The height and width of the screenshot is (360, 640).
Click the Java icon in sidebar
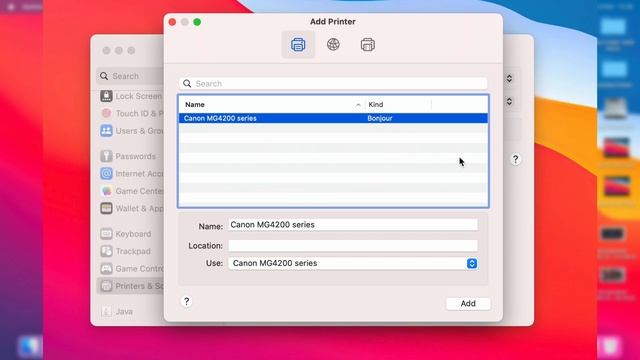(x=106, y=311)
